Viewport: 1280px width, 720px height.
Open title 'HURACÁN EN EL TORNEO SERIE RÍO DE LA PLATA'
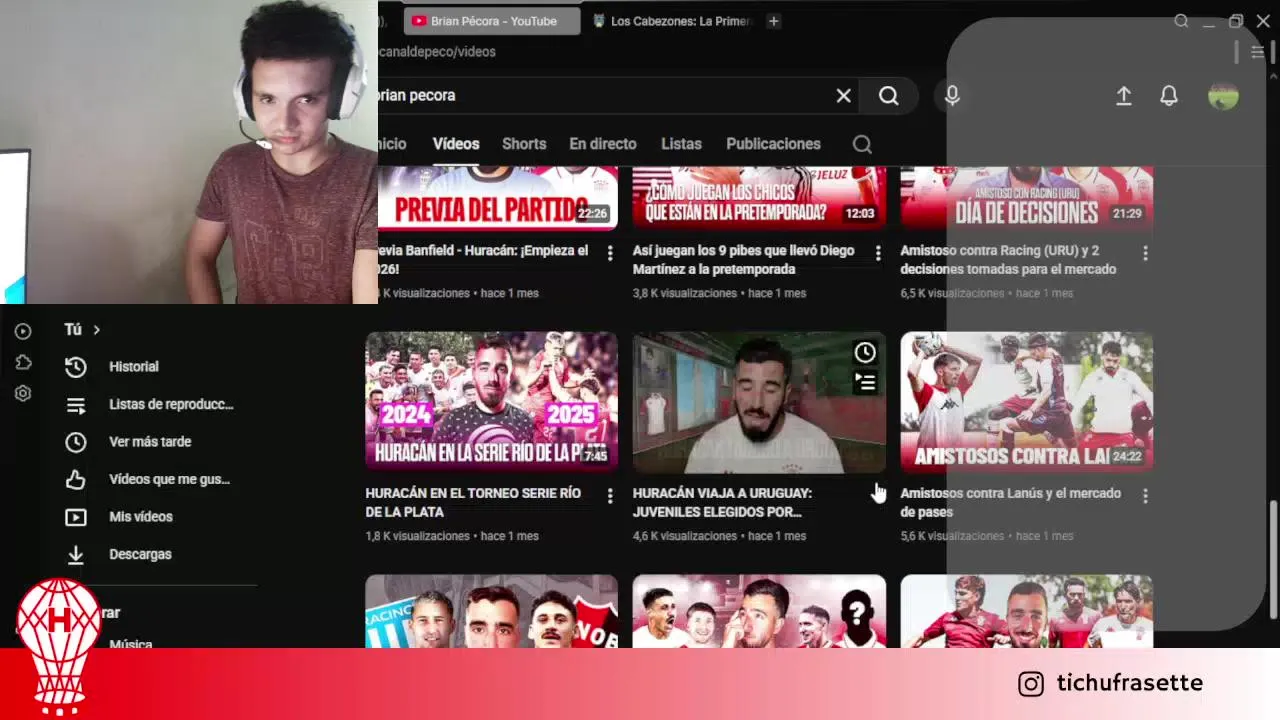(x=473, y=502)
